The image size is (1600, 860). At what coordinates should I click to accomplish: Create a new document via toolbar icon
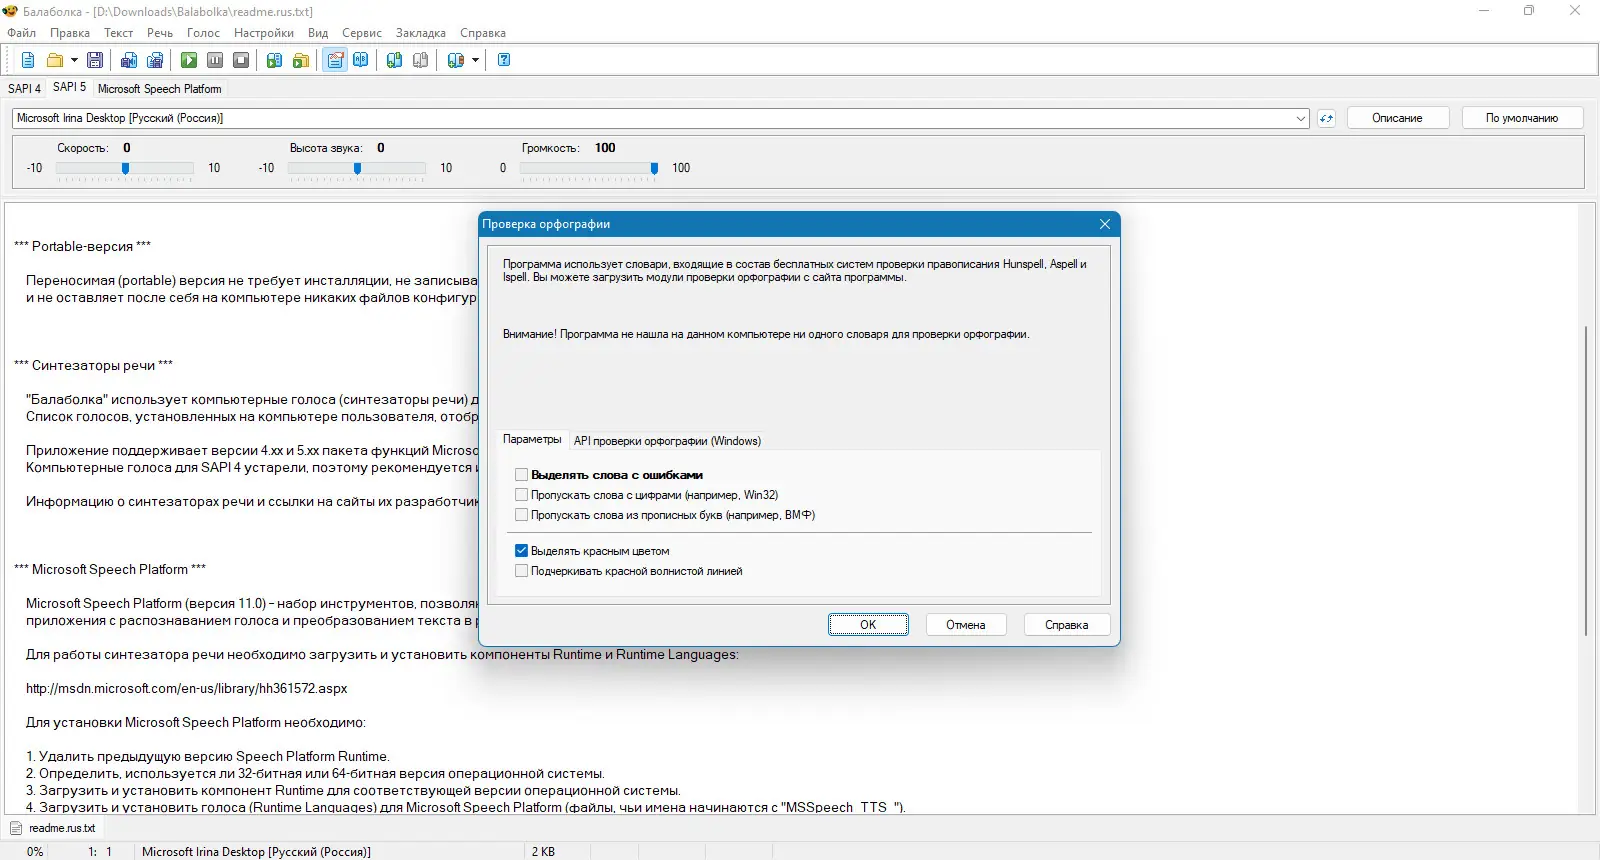[x=28, y=60]
